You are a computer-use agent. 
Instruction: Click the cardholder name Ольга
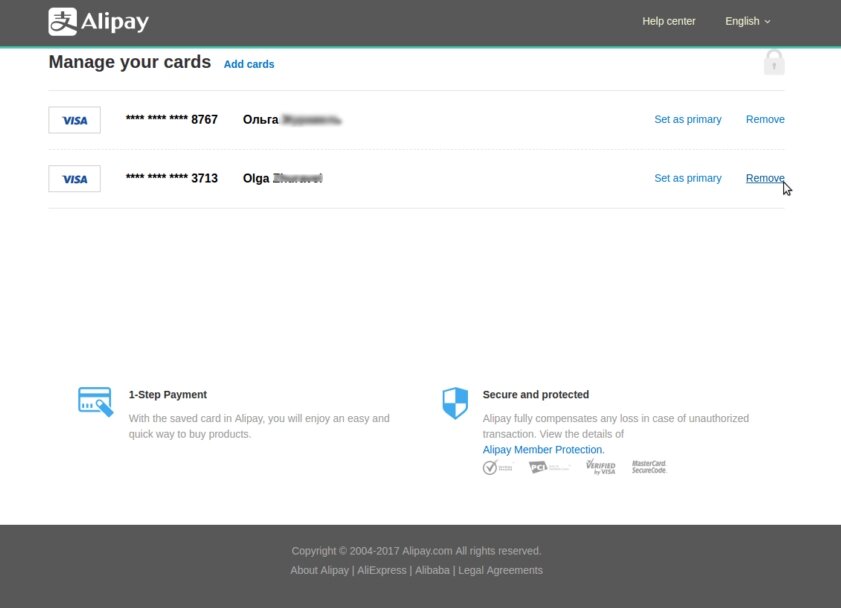click(x=261, y=120)
